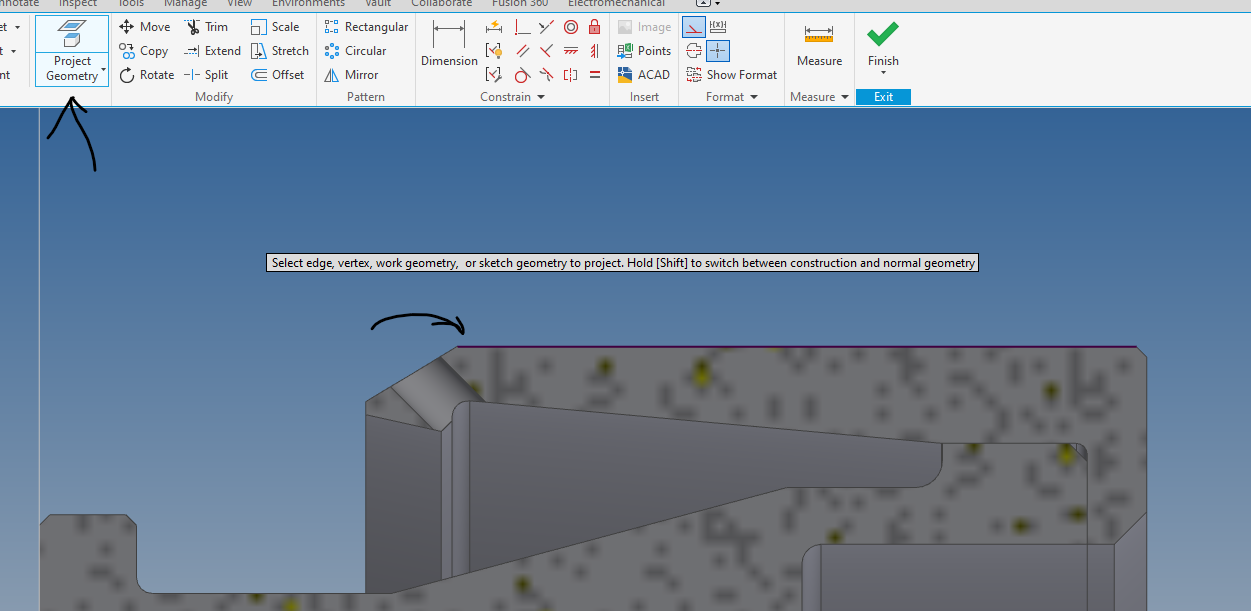Viewport: 1251px width, 611px height.
Task: Activate the Trim tool
Action: coord(209,26)
